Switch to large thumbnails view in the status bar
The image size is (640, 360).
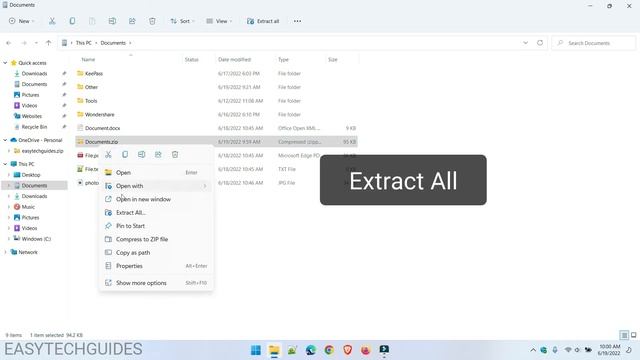634,335
